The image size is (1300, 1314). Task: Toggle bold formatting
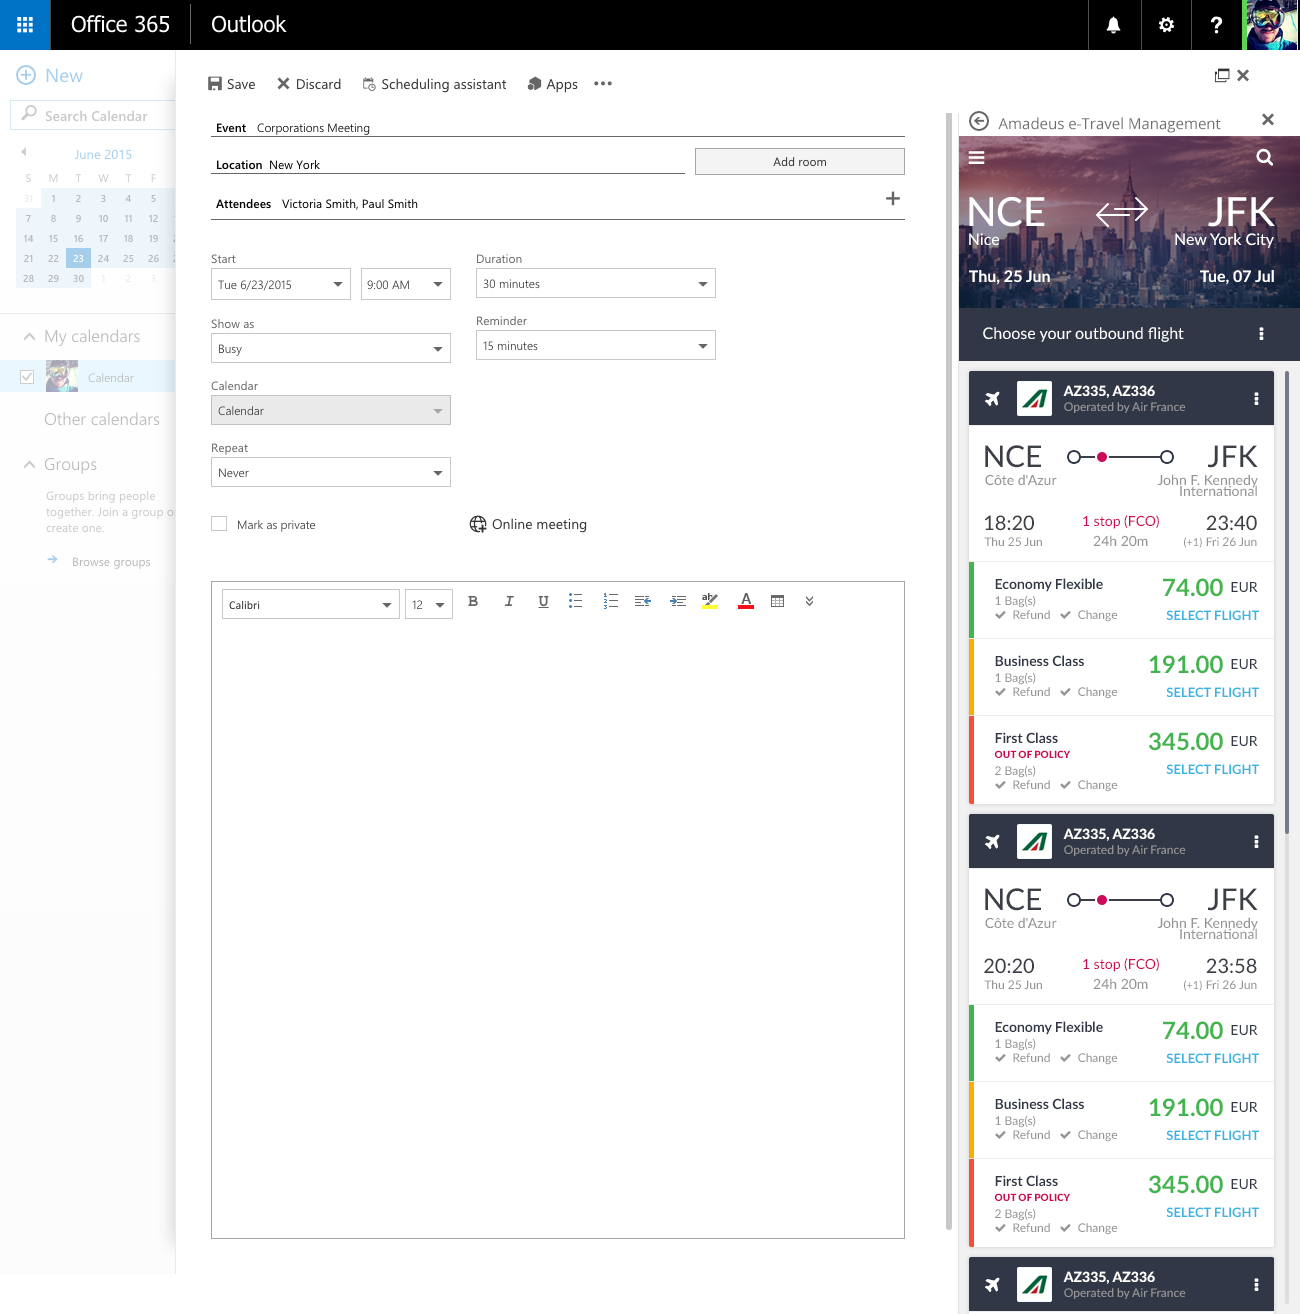(x=473, y=601)
